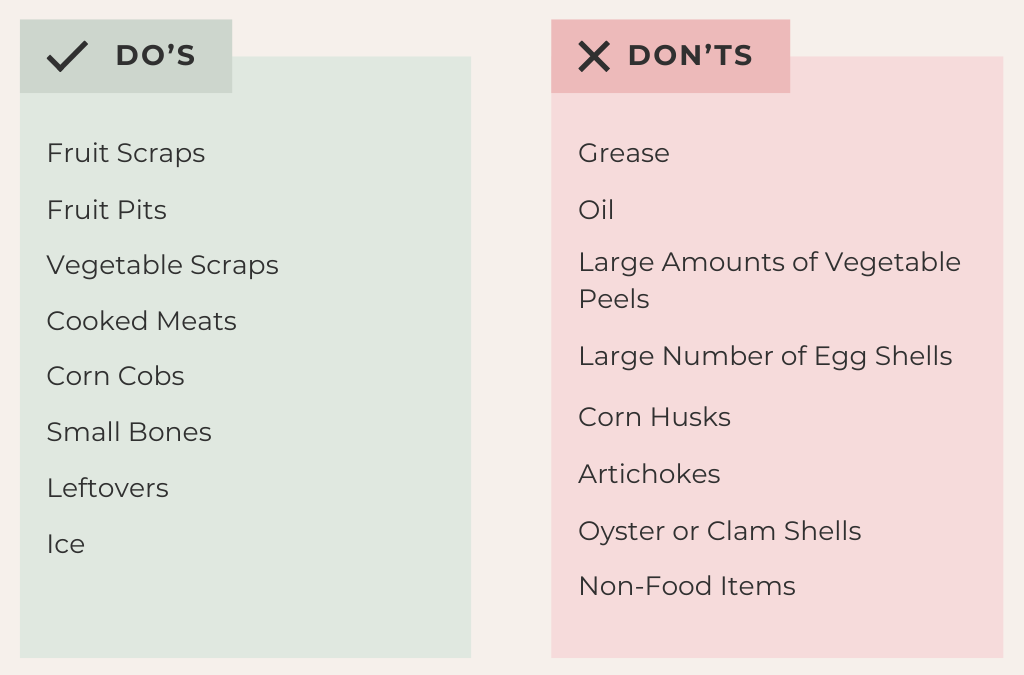Image resolution: width=1024 pixels, height=675 pixels.
Task: Select the Non-Food Items entry
Action: pos(687,586)
